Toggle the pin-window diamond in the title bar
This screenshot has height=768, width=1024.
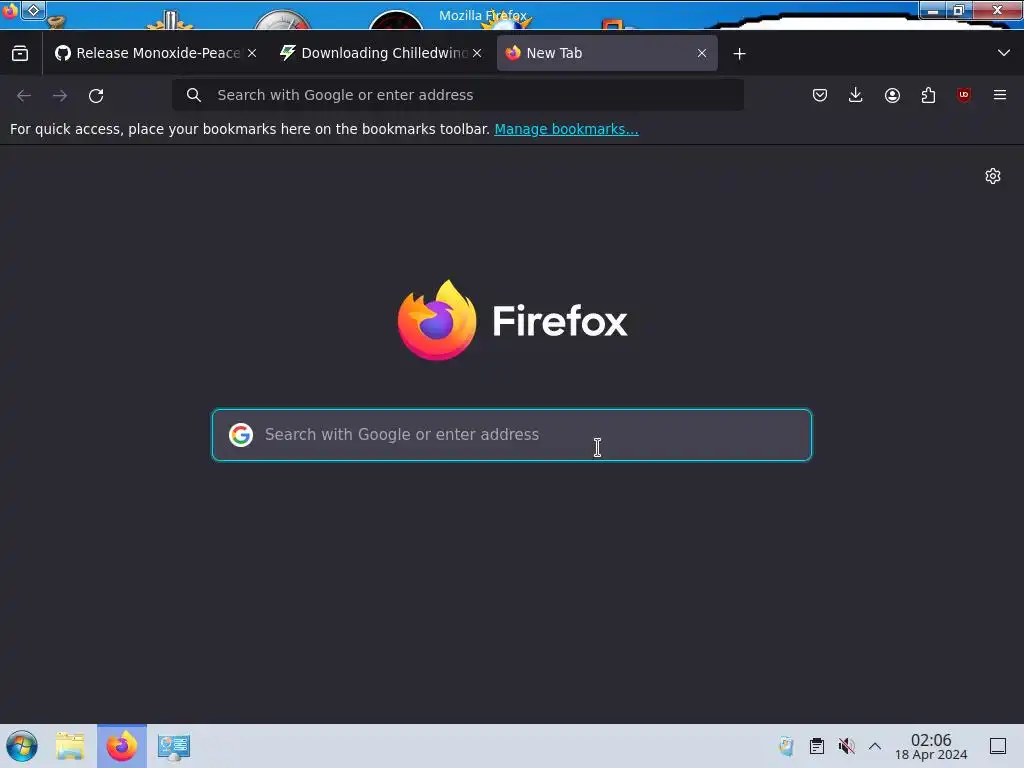pyautogui.click(x=33, y=10)
